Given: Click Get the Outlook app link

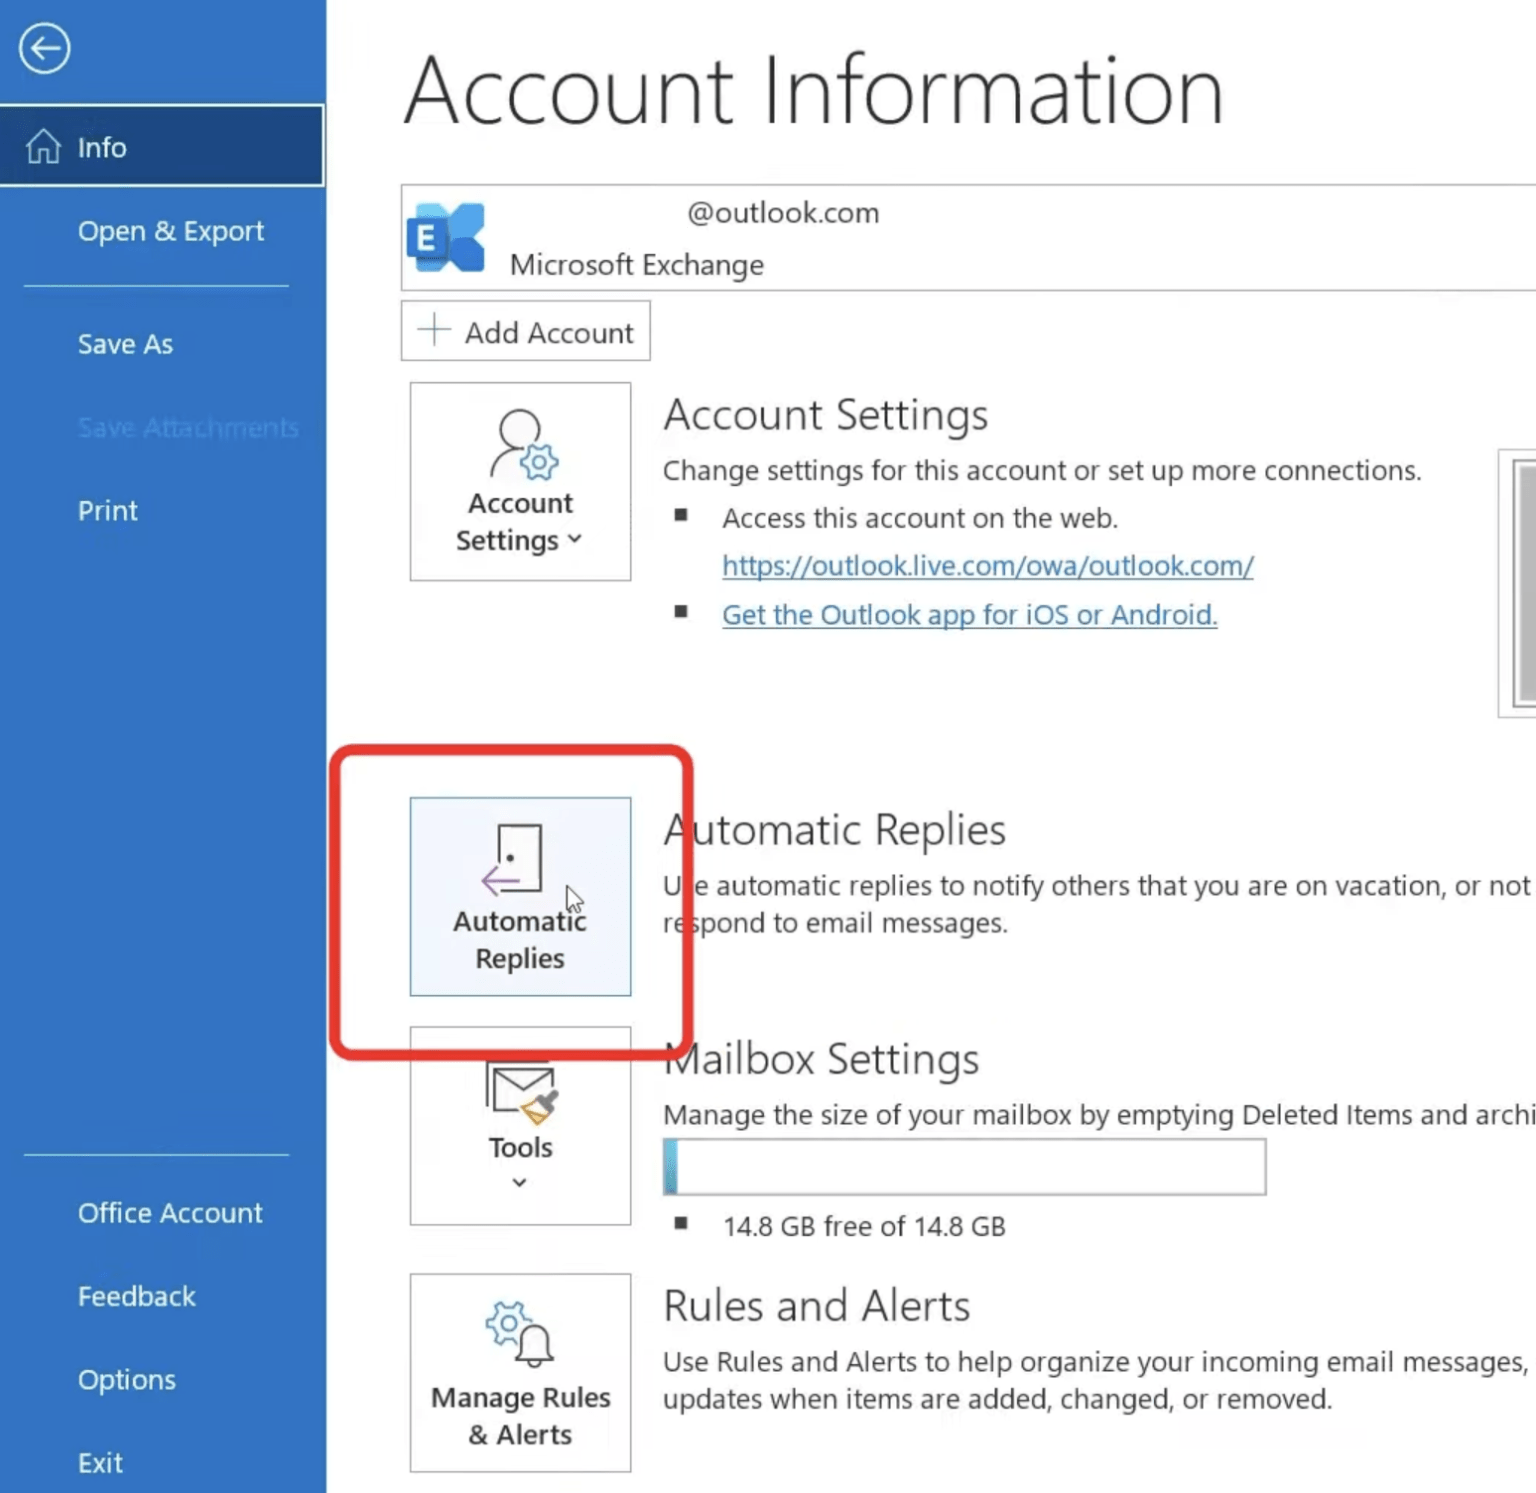Looking at the screenshot, I should point(968,614).
